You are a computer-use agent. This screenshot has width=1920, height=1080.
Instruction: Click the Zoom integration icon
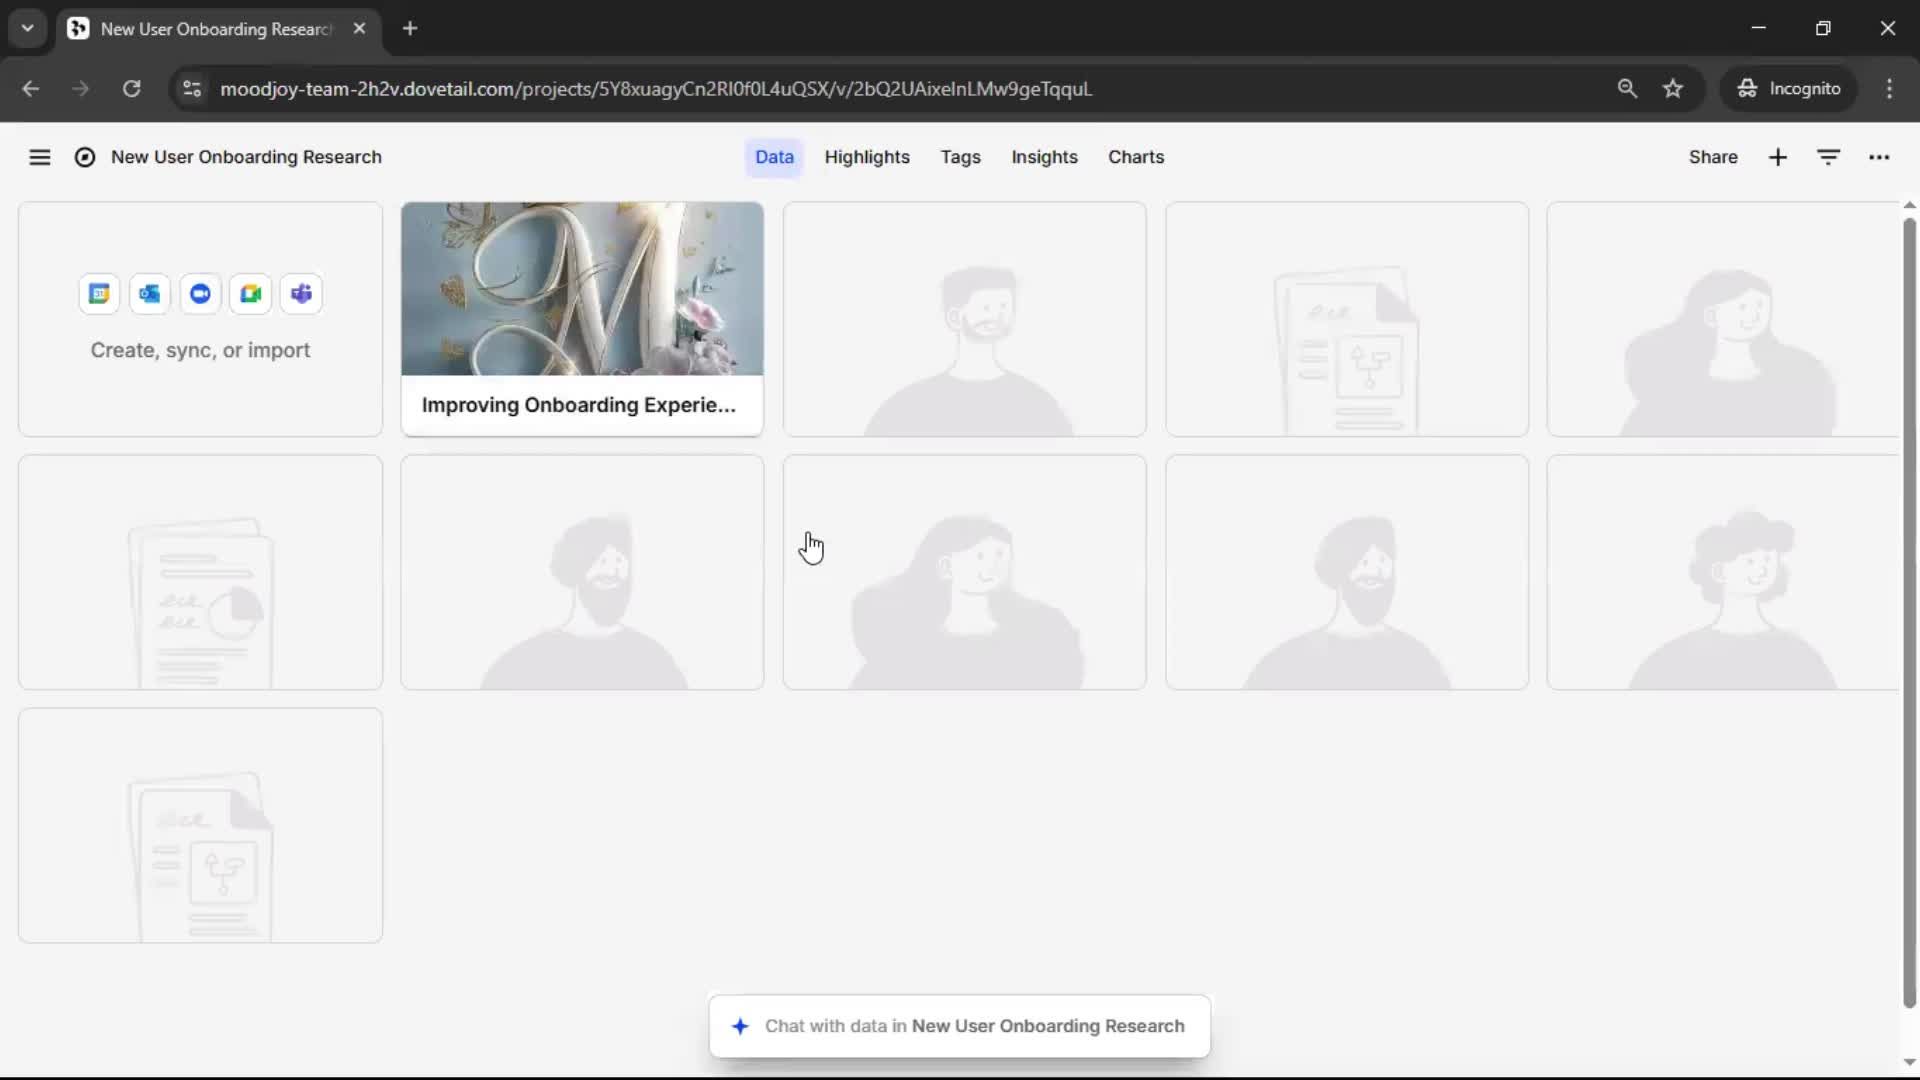[200, 294]
